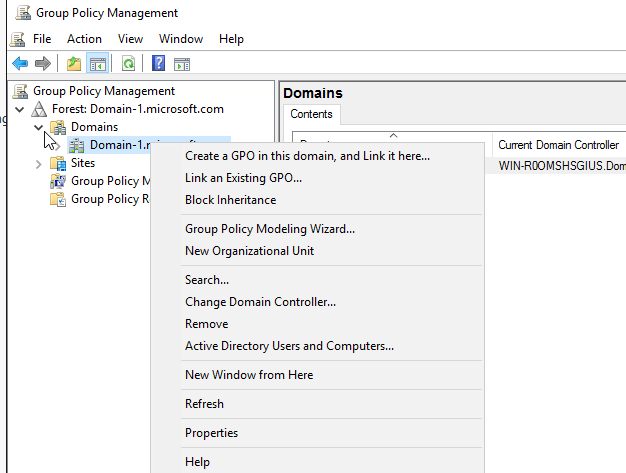The width and height of the screenshot is (626, 473).
Task: Click the Domains heading in right pane
Action: pyautogui.click(x=313, y=93)
